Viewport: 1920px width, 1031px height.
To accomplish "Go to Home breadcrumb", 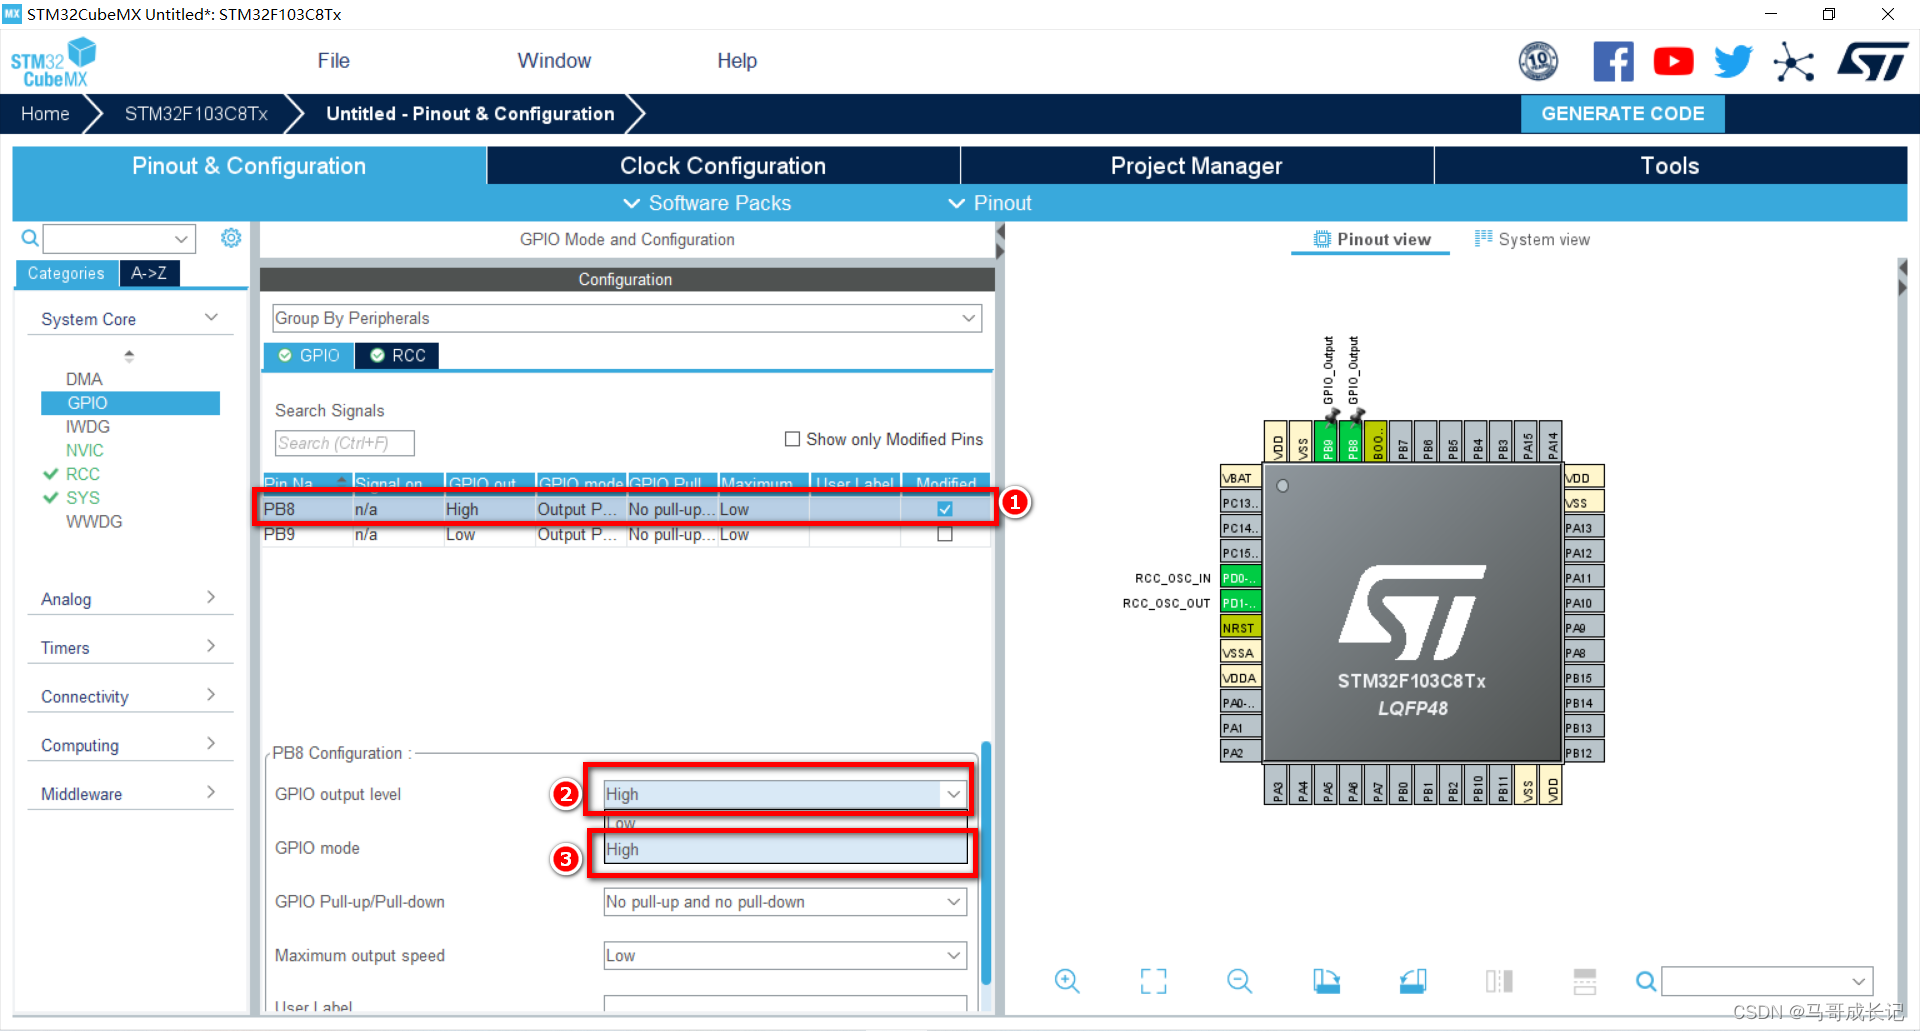I will (x=45, y=114).
